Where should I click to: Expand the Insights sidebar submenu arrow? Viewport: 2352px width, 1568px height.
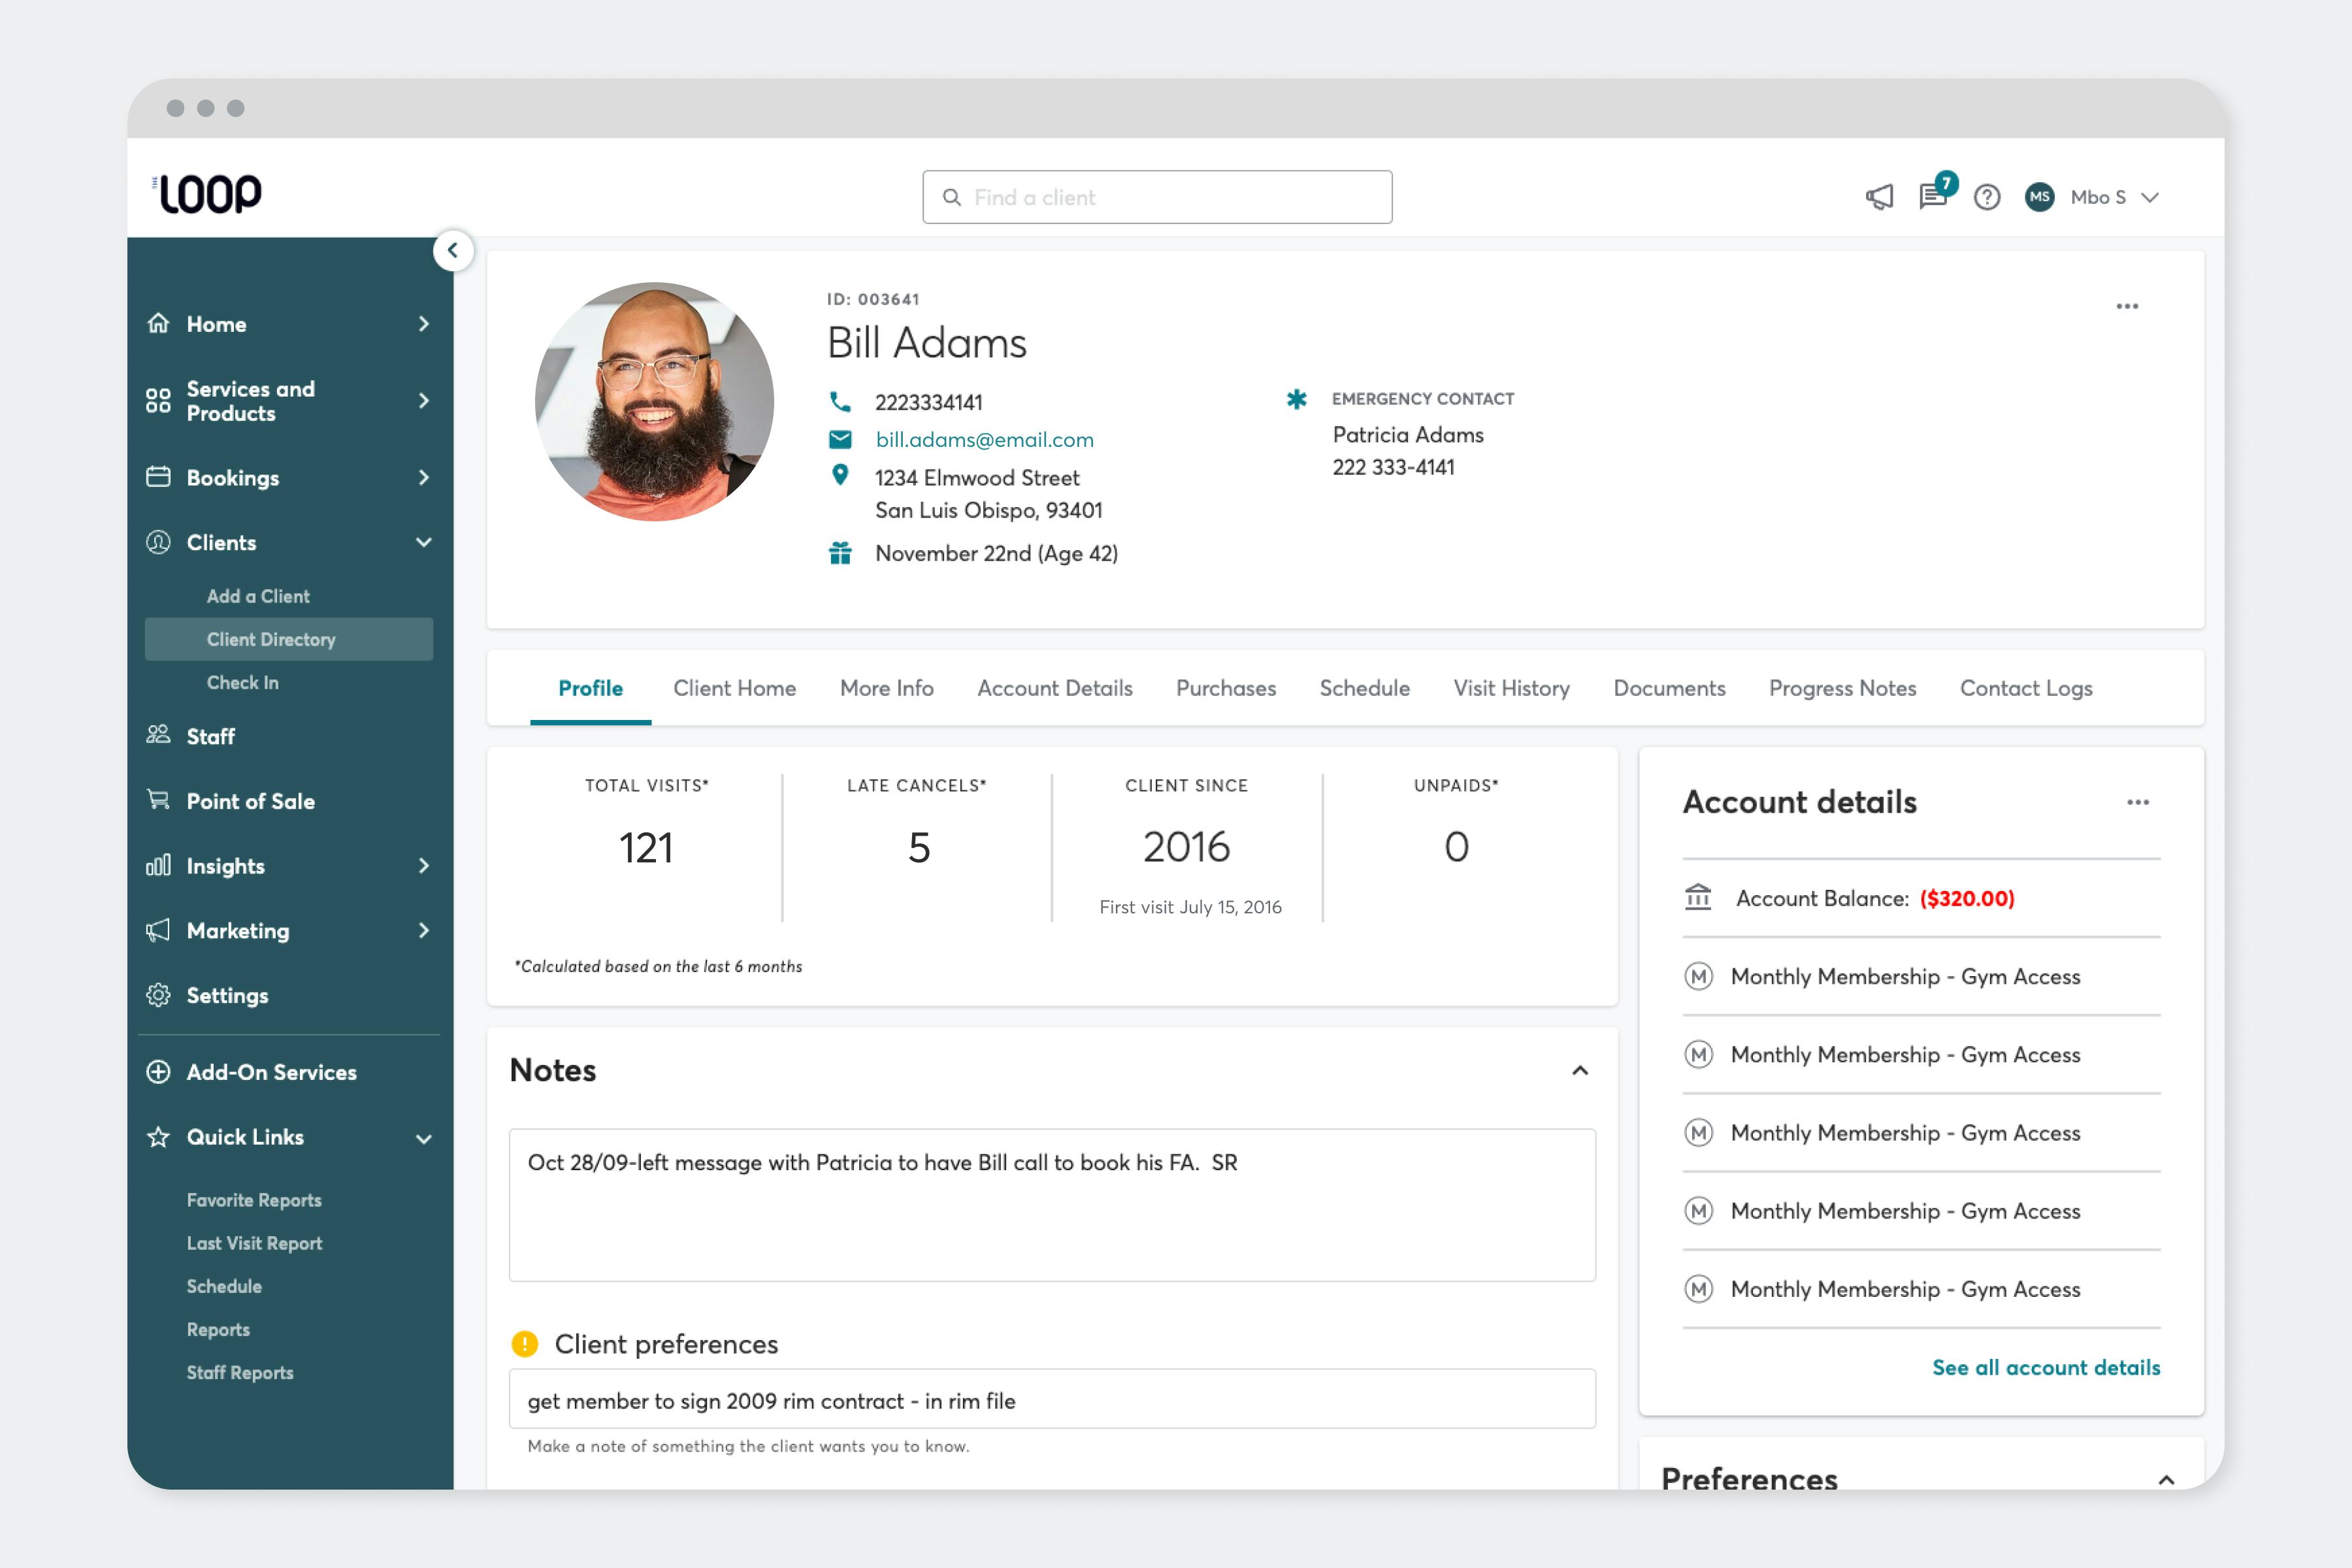(x=424, y=866)
